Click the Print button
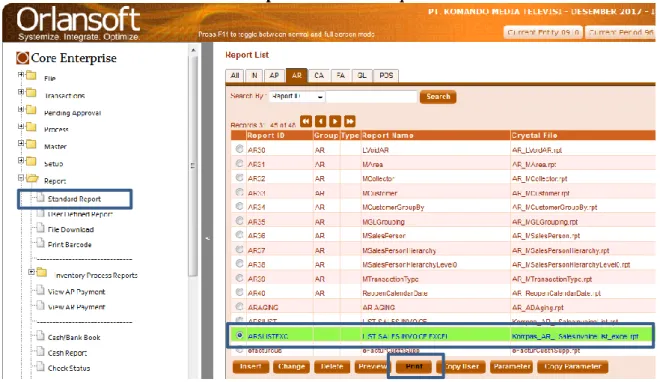This screenshot has width=660, height=382. point(414,367)
